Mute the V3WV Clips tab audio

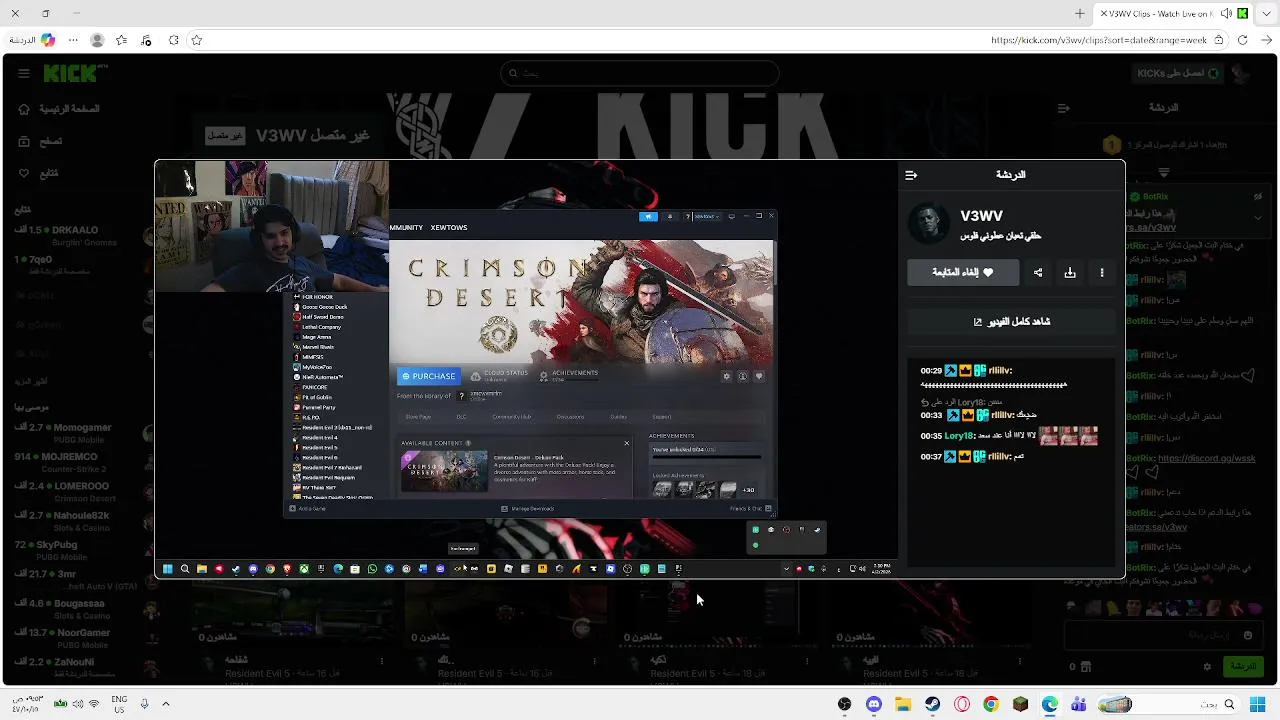[1226, 14]
